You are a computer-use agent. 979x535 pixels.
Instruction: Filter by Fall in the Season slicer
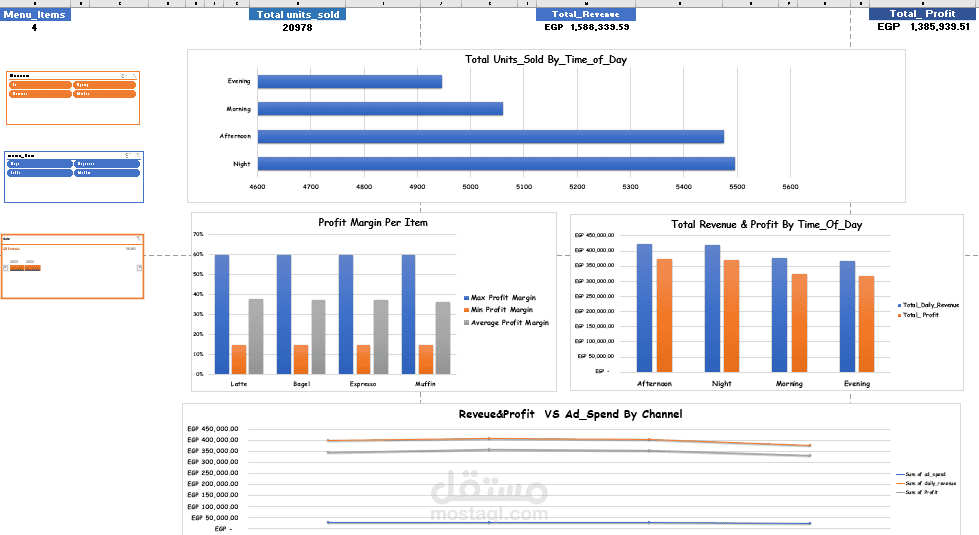(x=40, y=85)
